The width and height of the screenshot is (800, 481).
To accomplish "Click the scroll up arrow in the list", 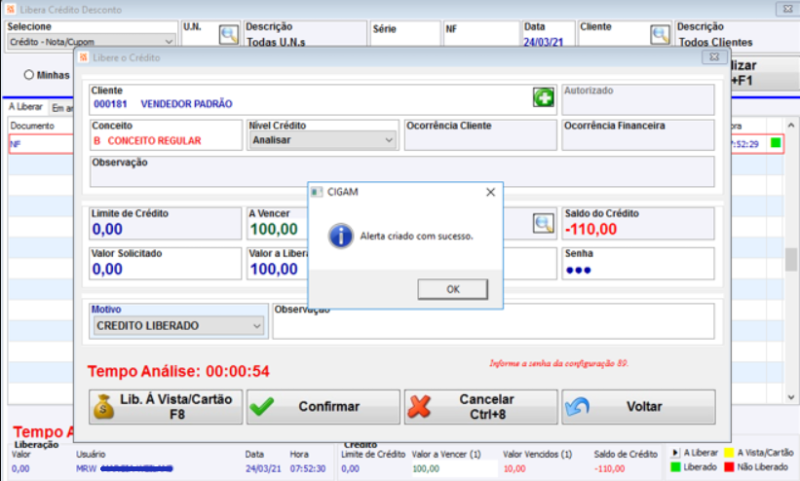I will coord(791,125).
